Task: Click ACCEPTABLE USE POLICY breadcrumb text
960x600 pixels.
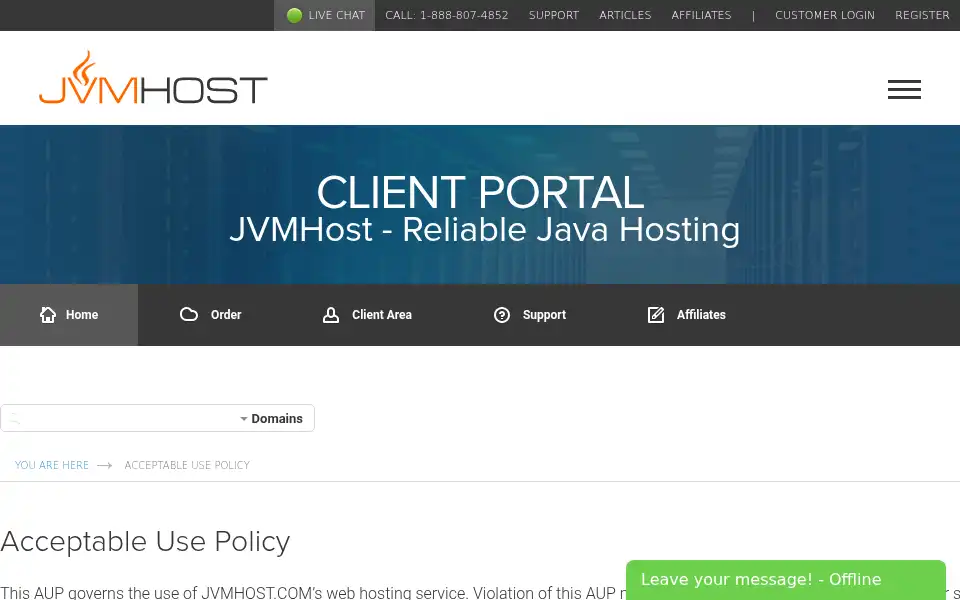Action: tap(187, 465)
